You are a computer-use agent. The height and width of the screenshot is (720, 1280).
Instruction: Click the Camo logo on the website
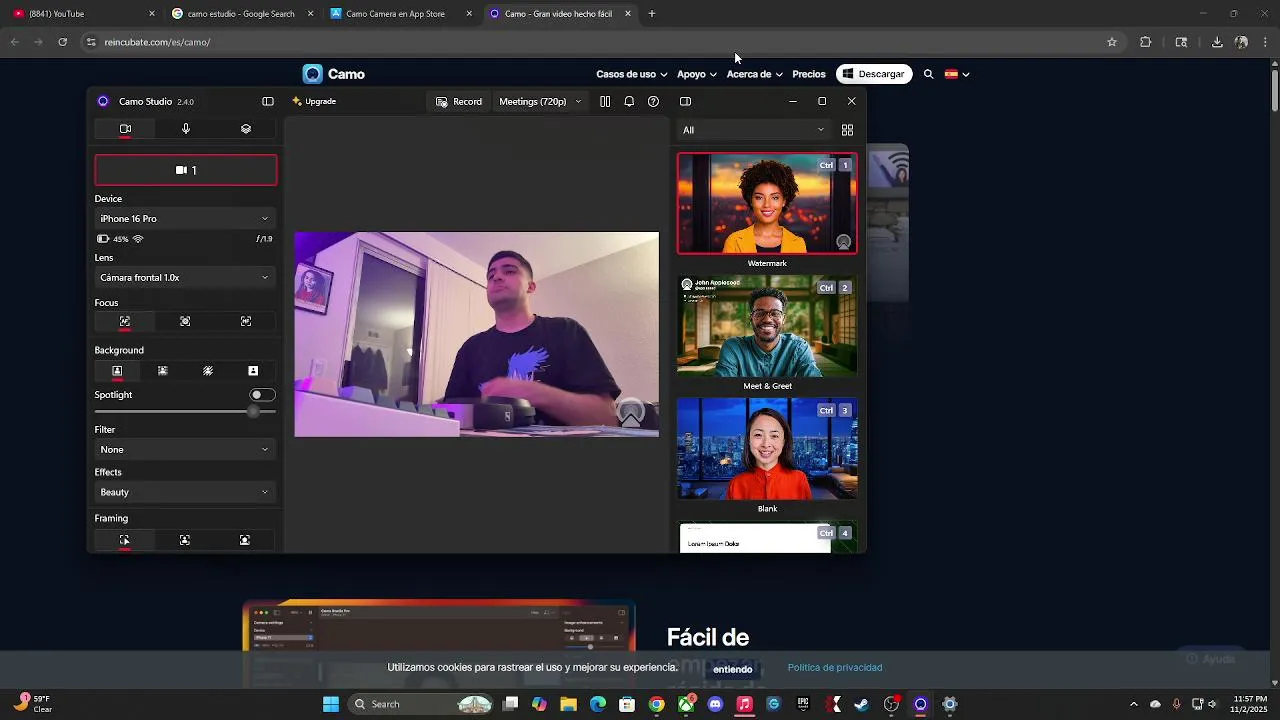(x=334, y=74)
